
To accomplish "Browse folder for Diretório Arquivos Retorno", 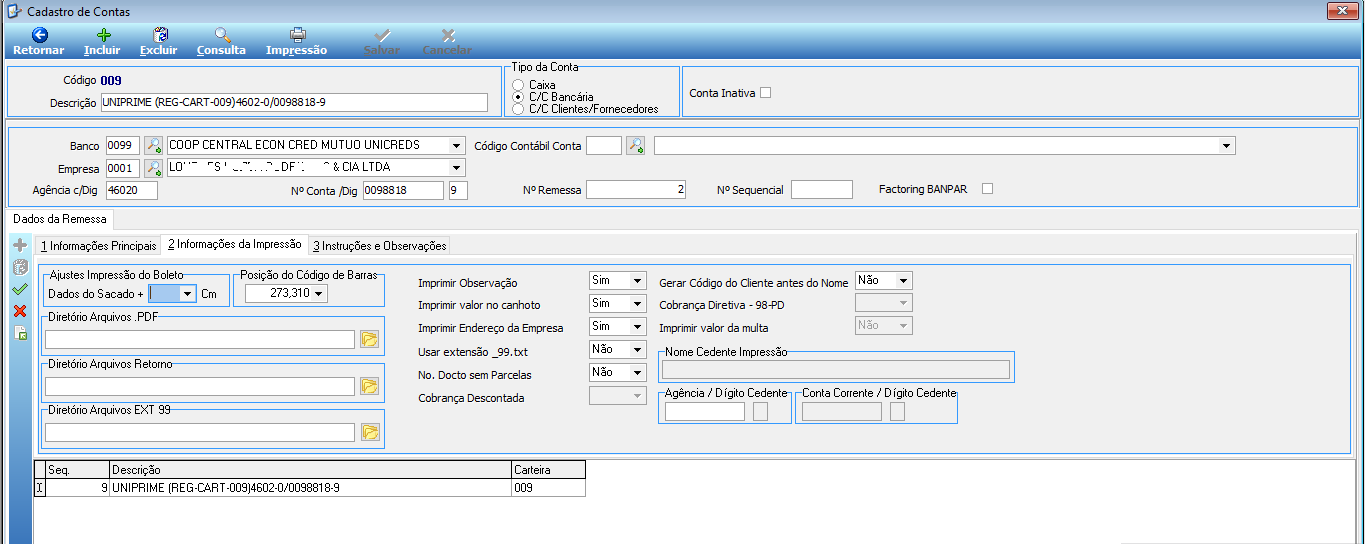I will [369, 386].
